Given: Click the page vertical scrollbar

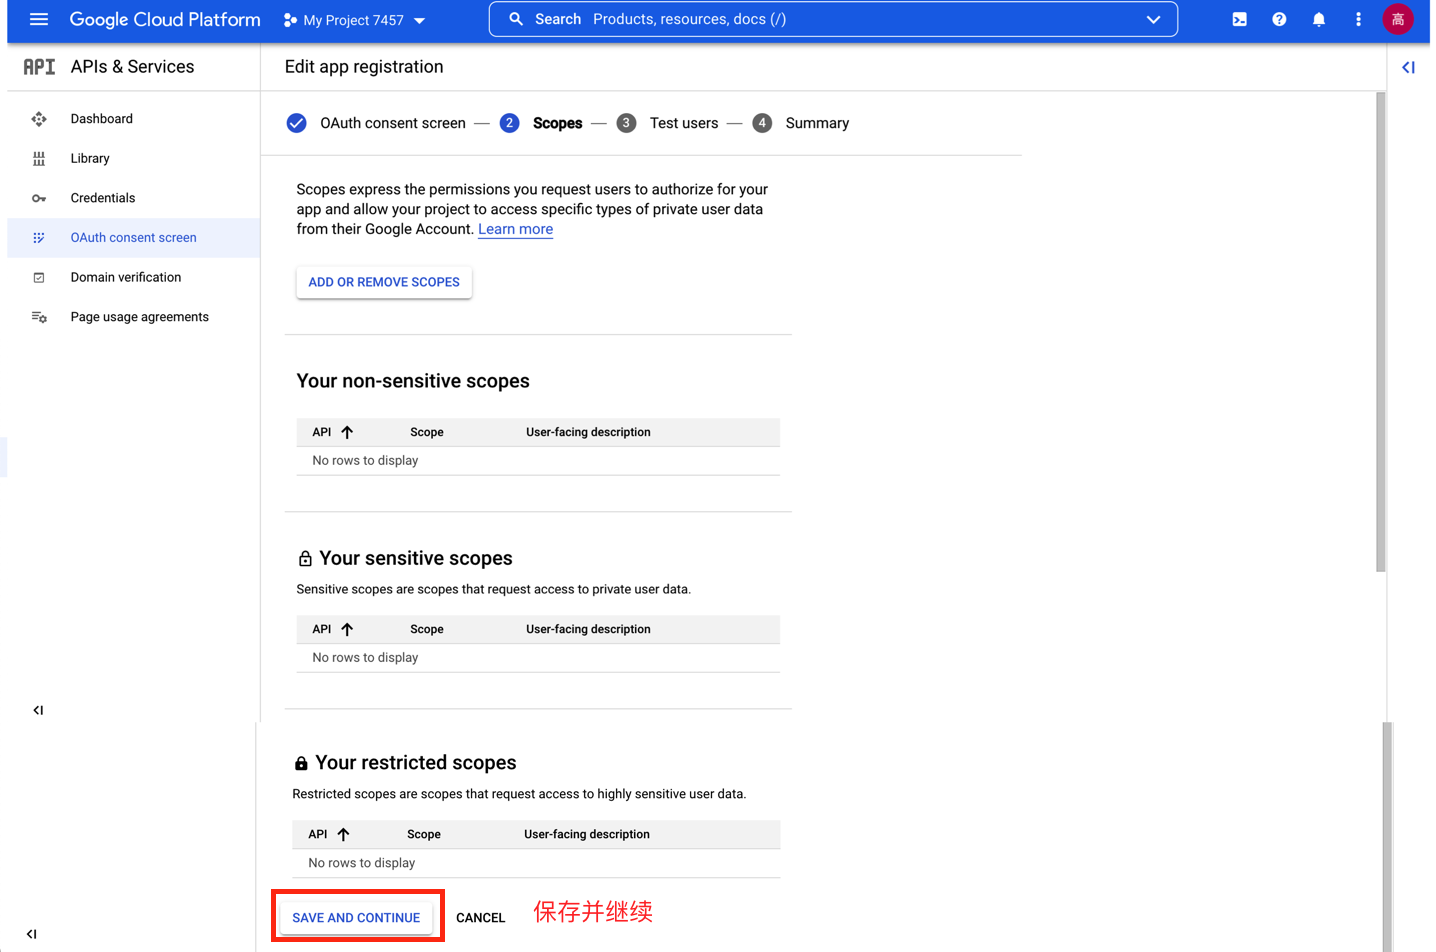Looking at the screenshot, I should (x=1381, y=332).
